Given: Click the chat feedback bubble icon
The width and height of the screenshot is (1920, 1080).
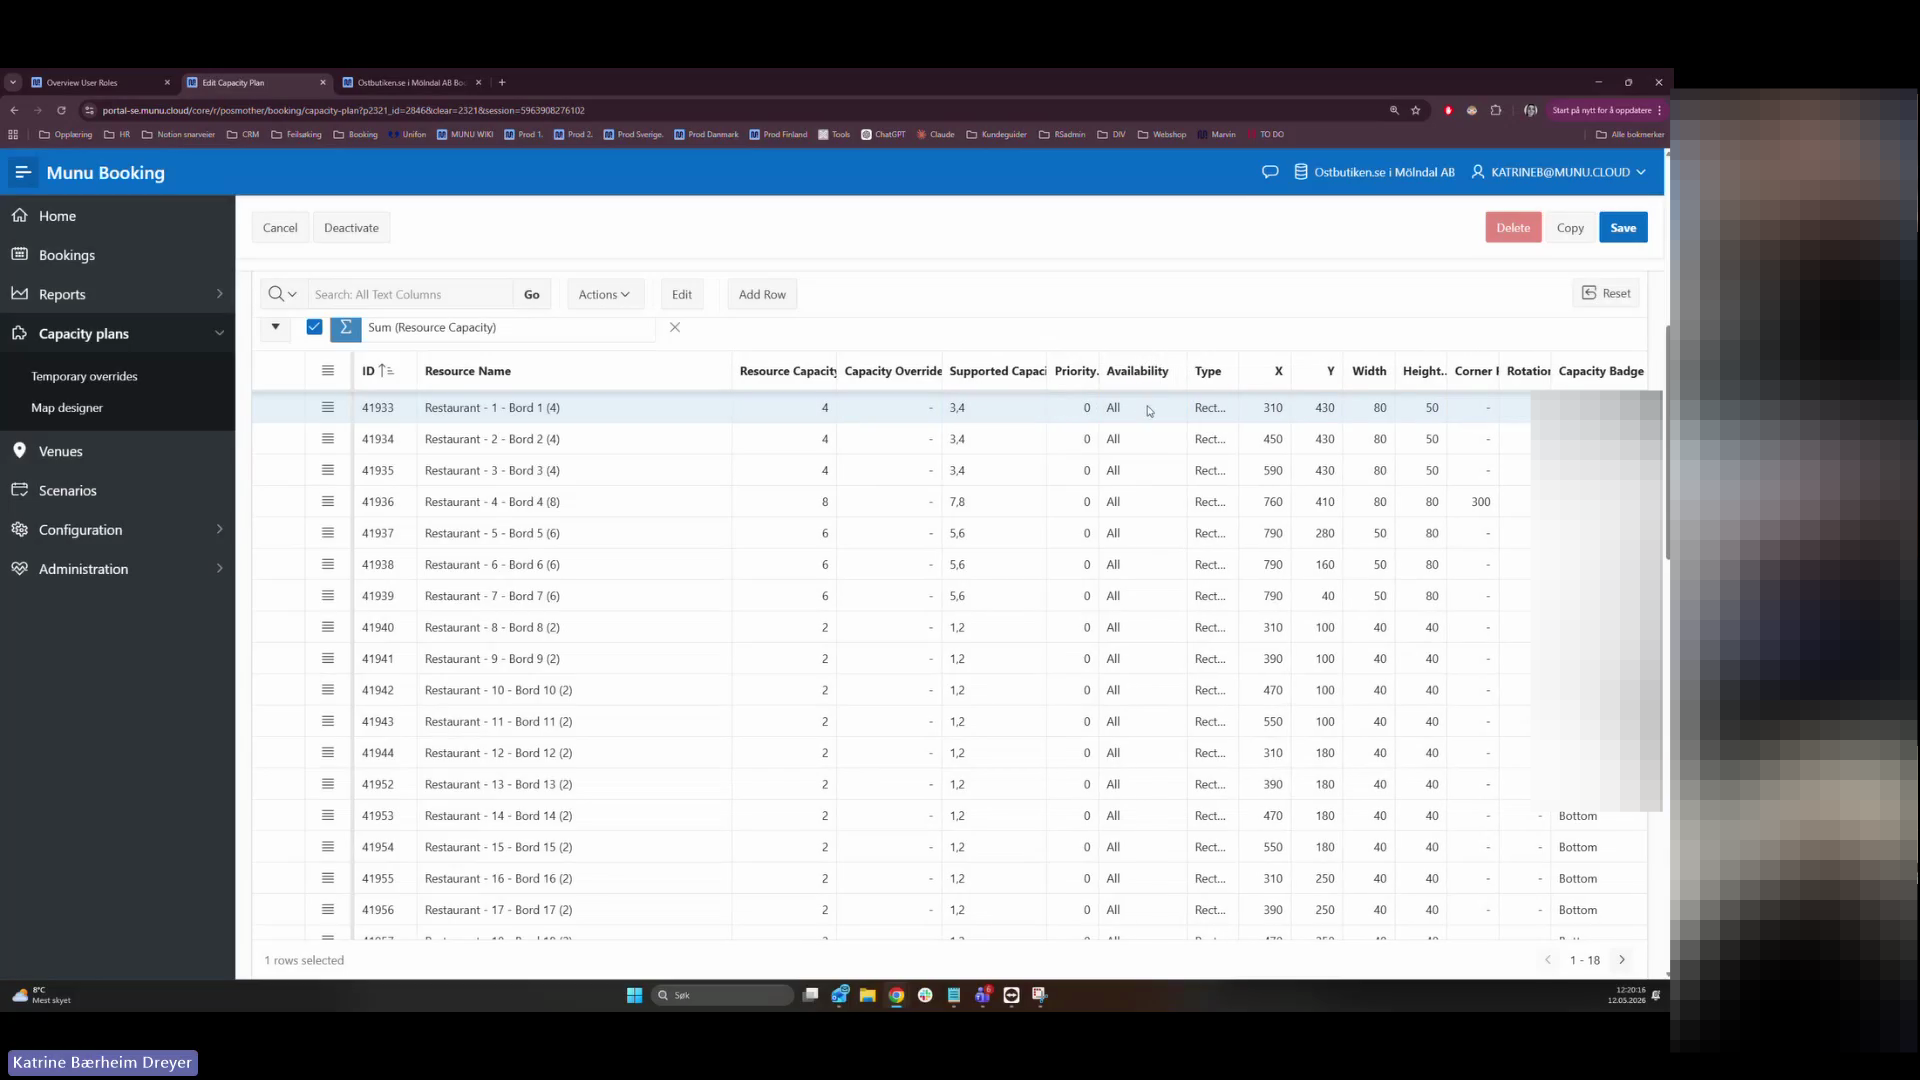Looking at the screenshot, I should point(1270,172).
